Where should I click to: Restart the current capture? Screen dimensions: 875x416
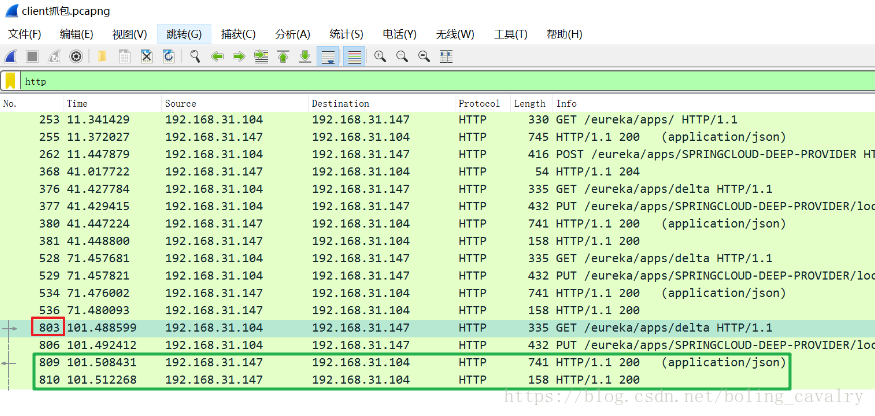pos(54,56)
